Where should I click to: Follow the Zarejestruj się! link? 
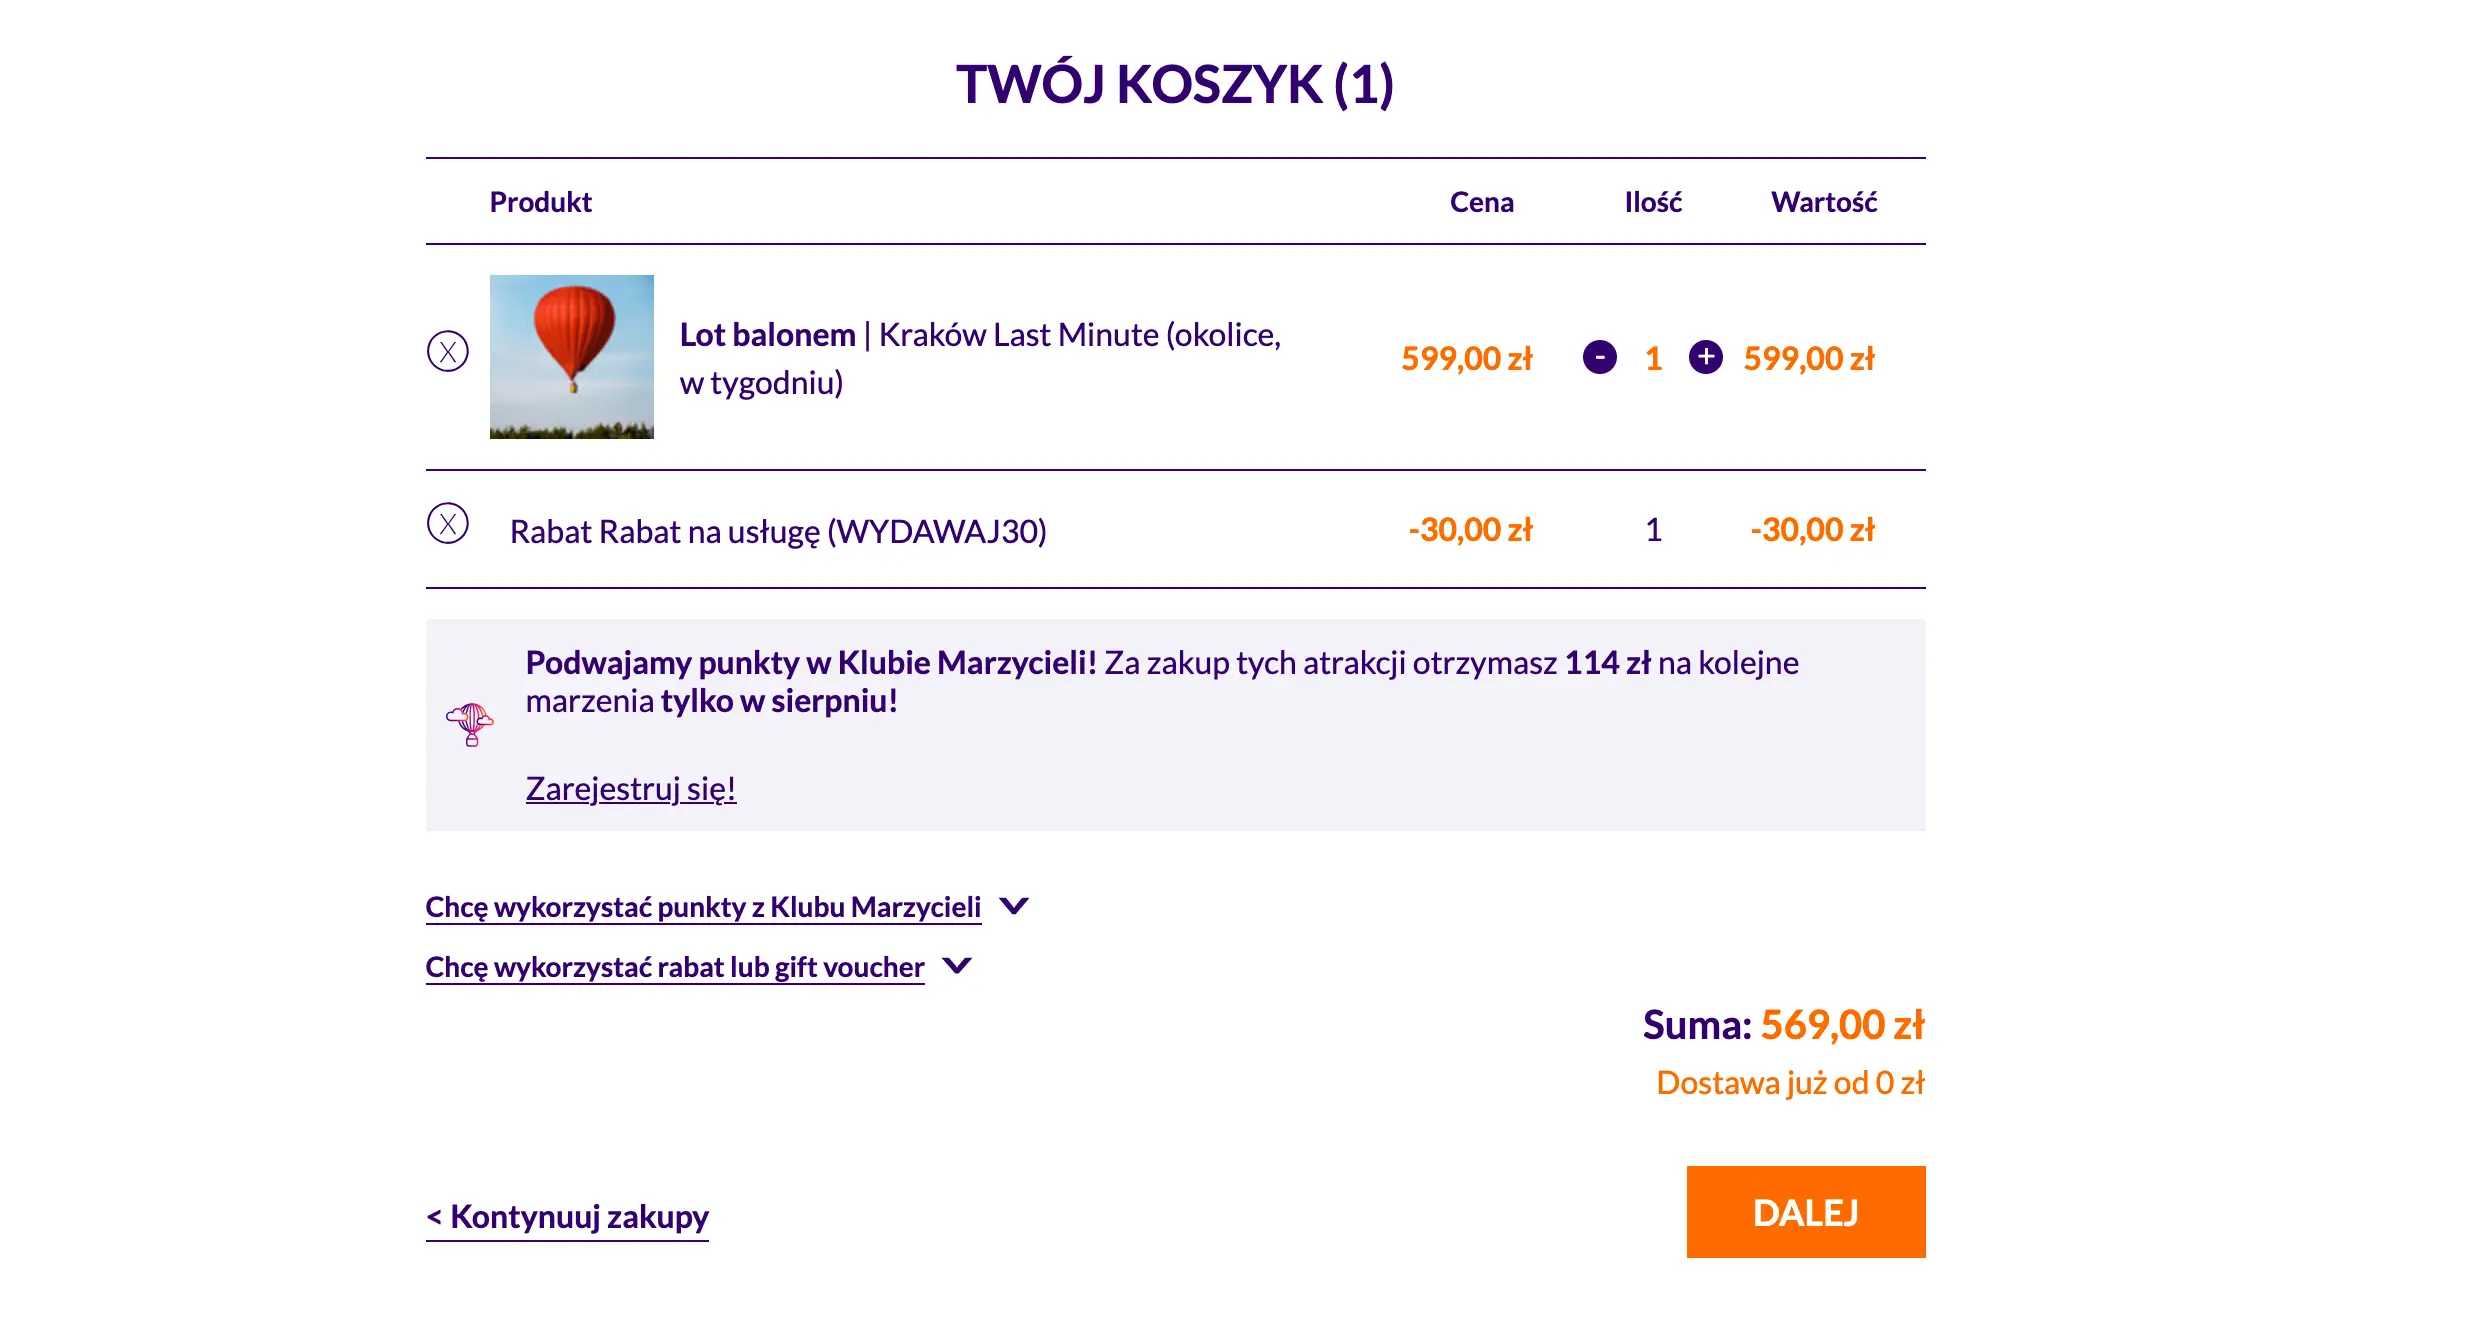tap(630, 789)
